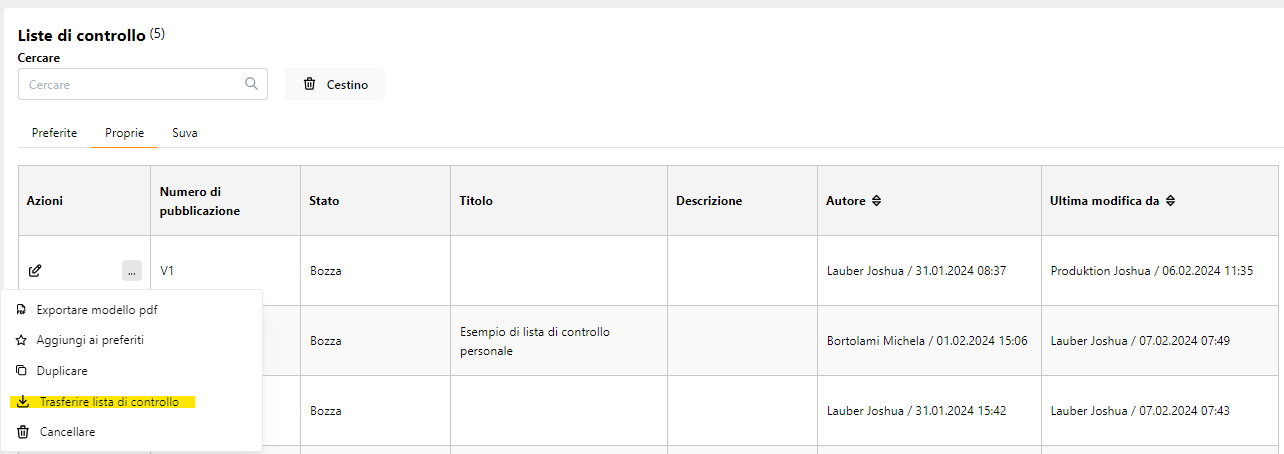
Task: Click the trash icon on Cestino button
Action: tap(310, 84)
